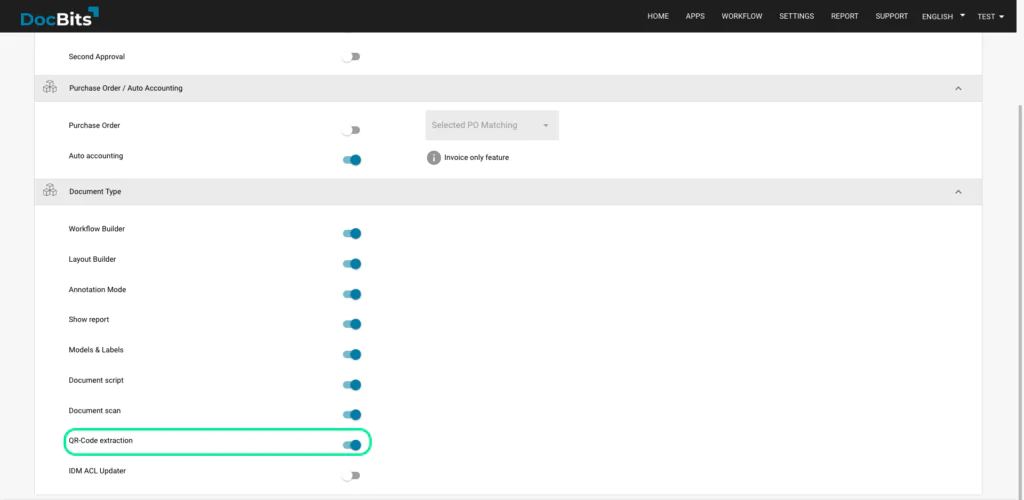Collapse the Purchase Order / Auto Accounting section

(x=958, y=88)
